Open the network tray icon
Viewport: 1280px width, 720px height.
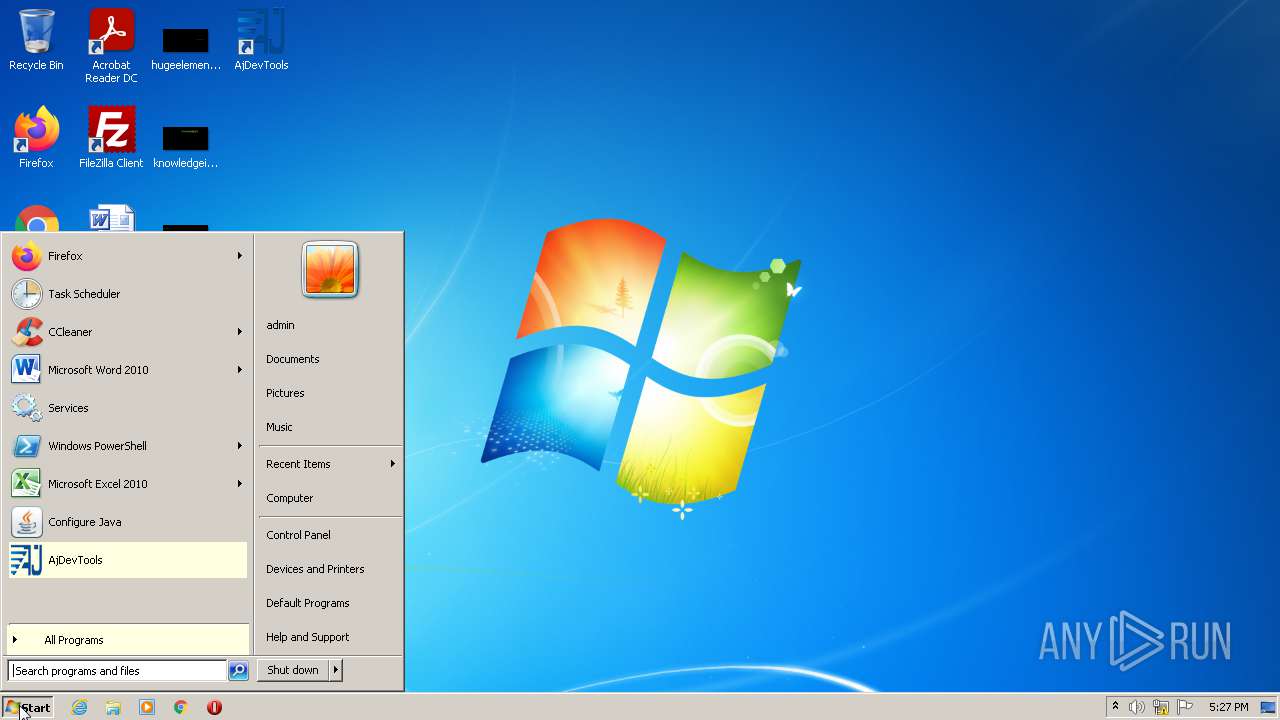[x=1161, y=707]
